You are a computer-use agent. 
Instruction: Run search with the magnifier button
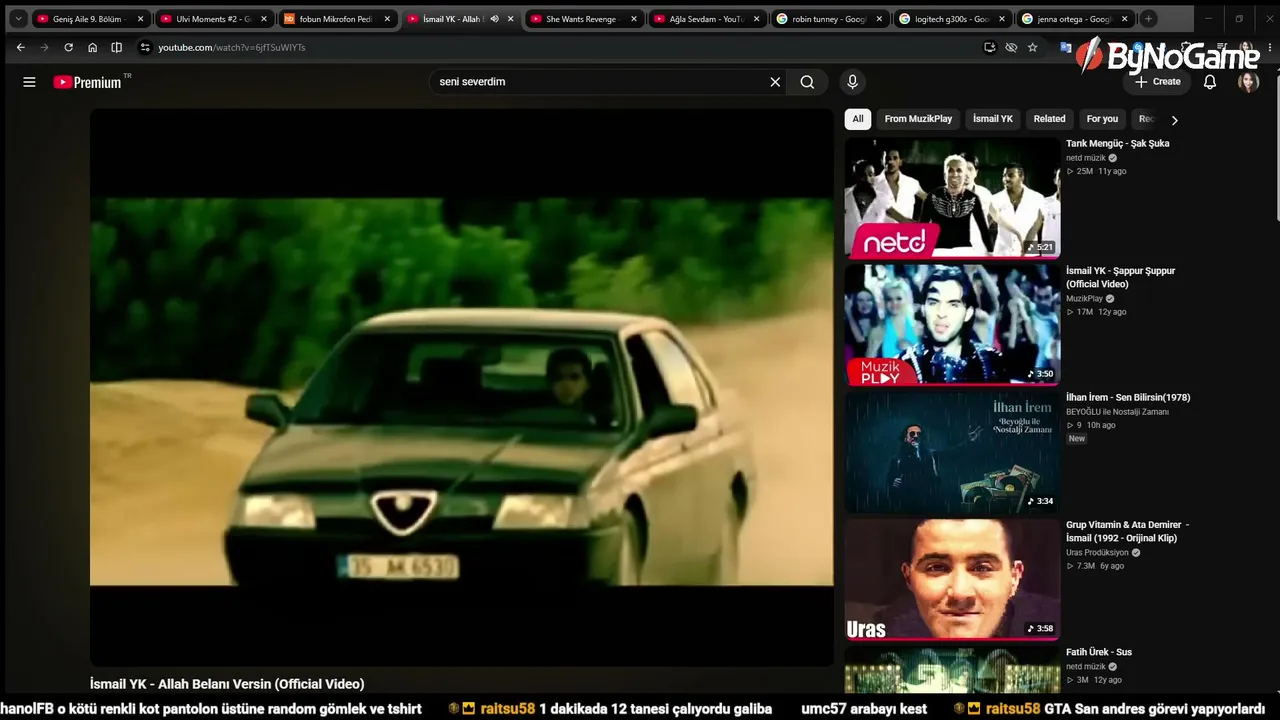click(x=807, y=82)
